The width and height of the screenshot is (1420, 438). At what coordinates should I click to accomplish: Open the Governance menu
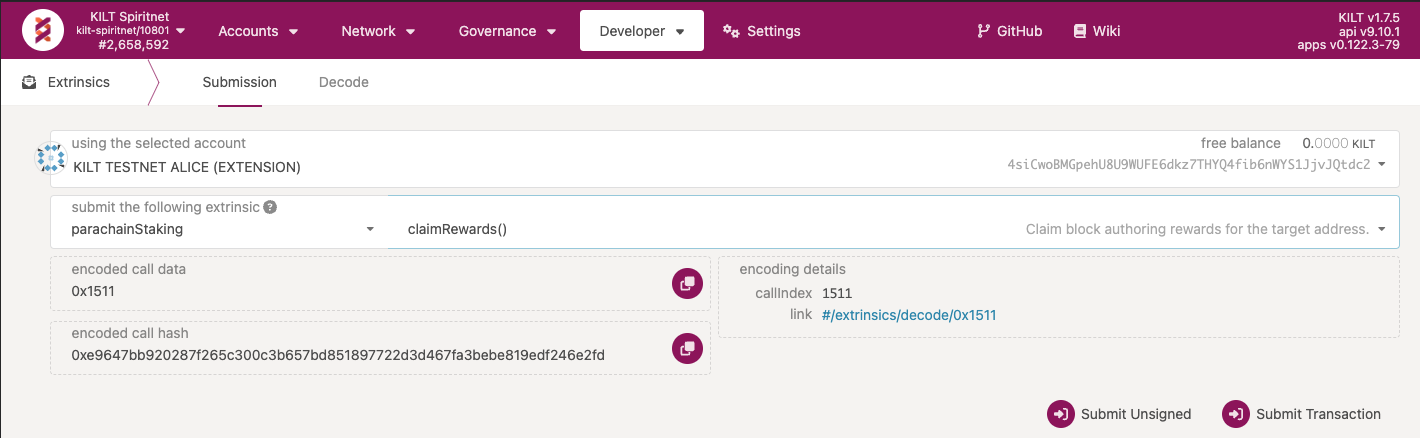coord(507,31)
